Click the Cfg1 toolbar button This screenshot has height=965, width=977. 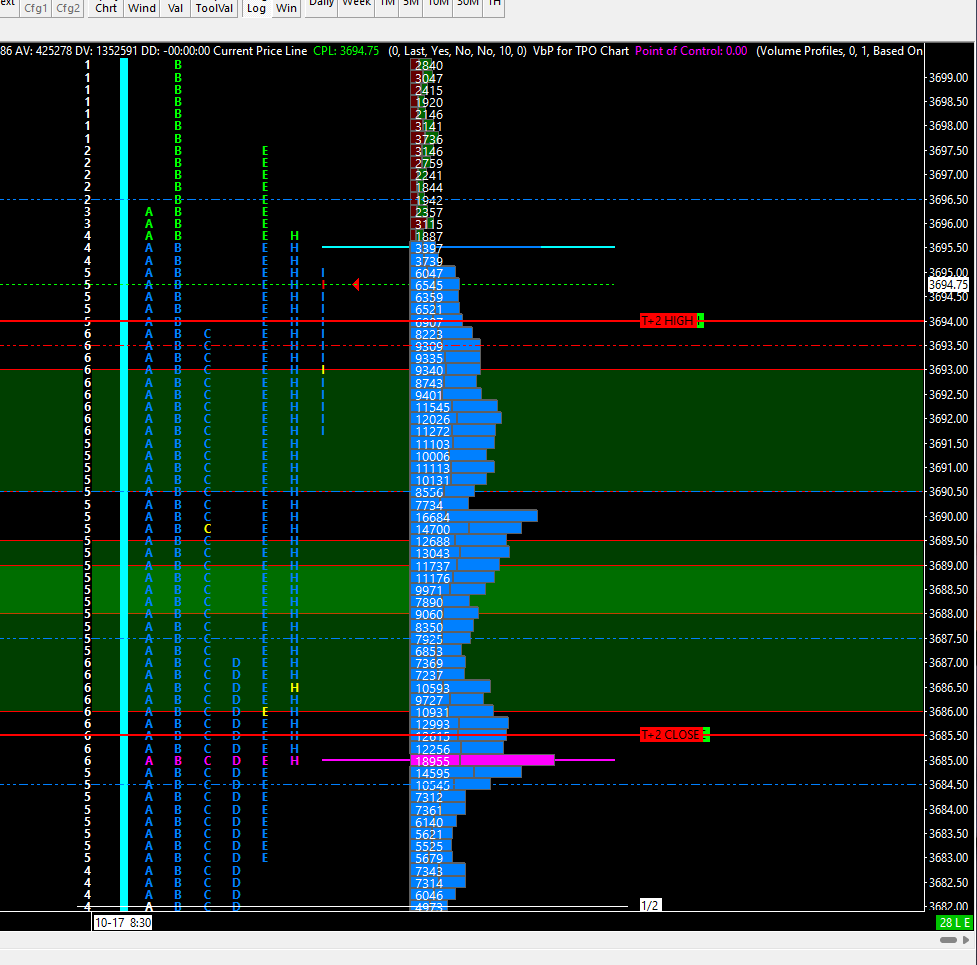tap(36, 8)
